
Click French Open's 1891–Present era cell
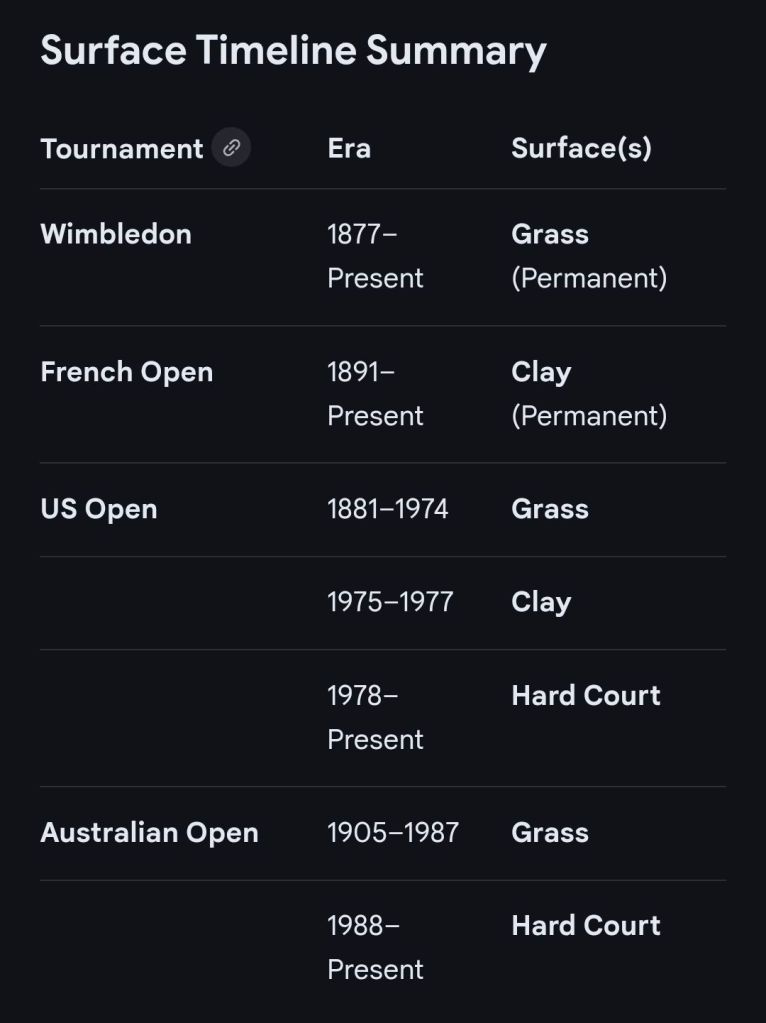[x=375, y=394]
